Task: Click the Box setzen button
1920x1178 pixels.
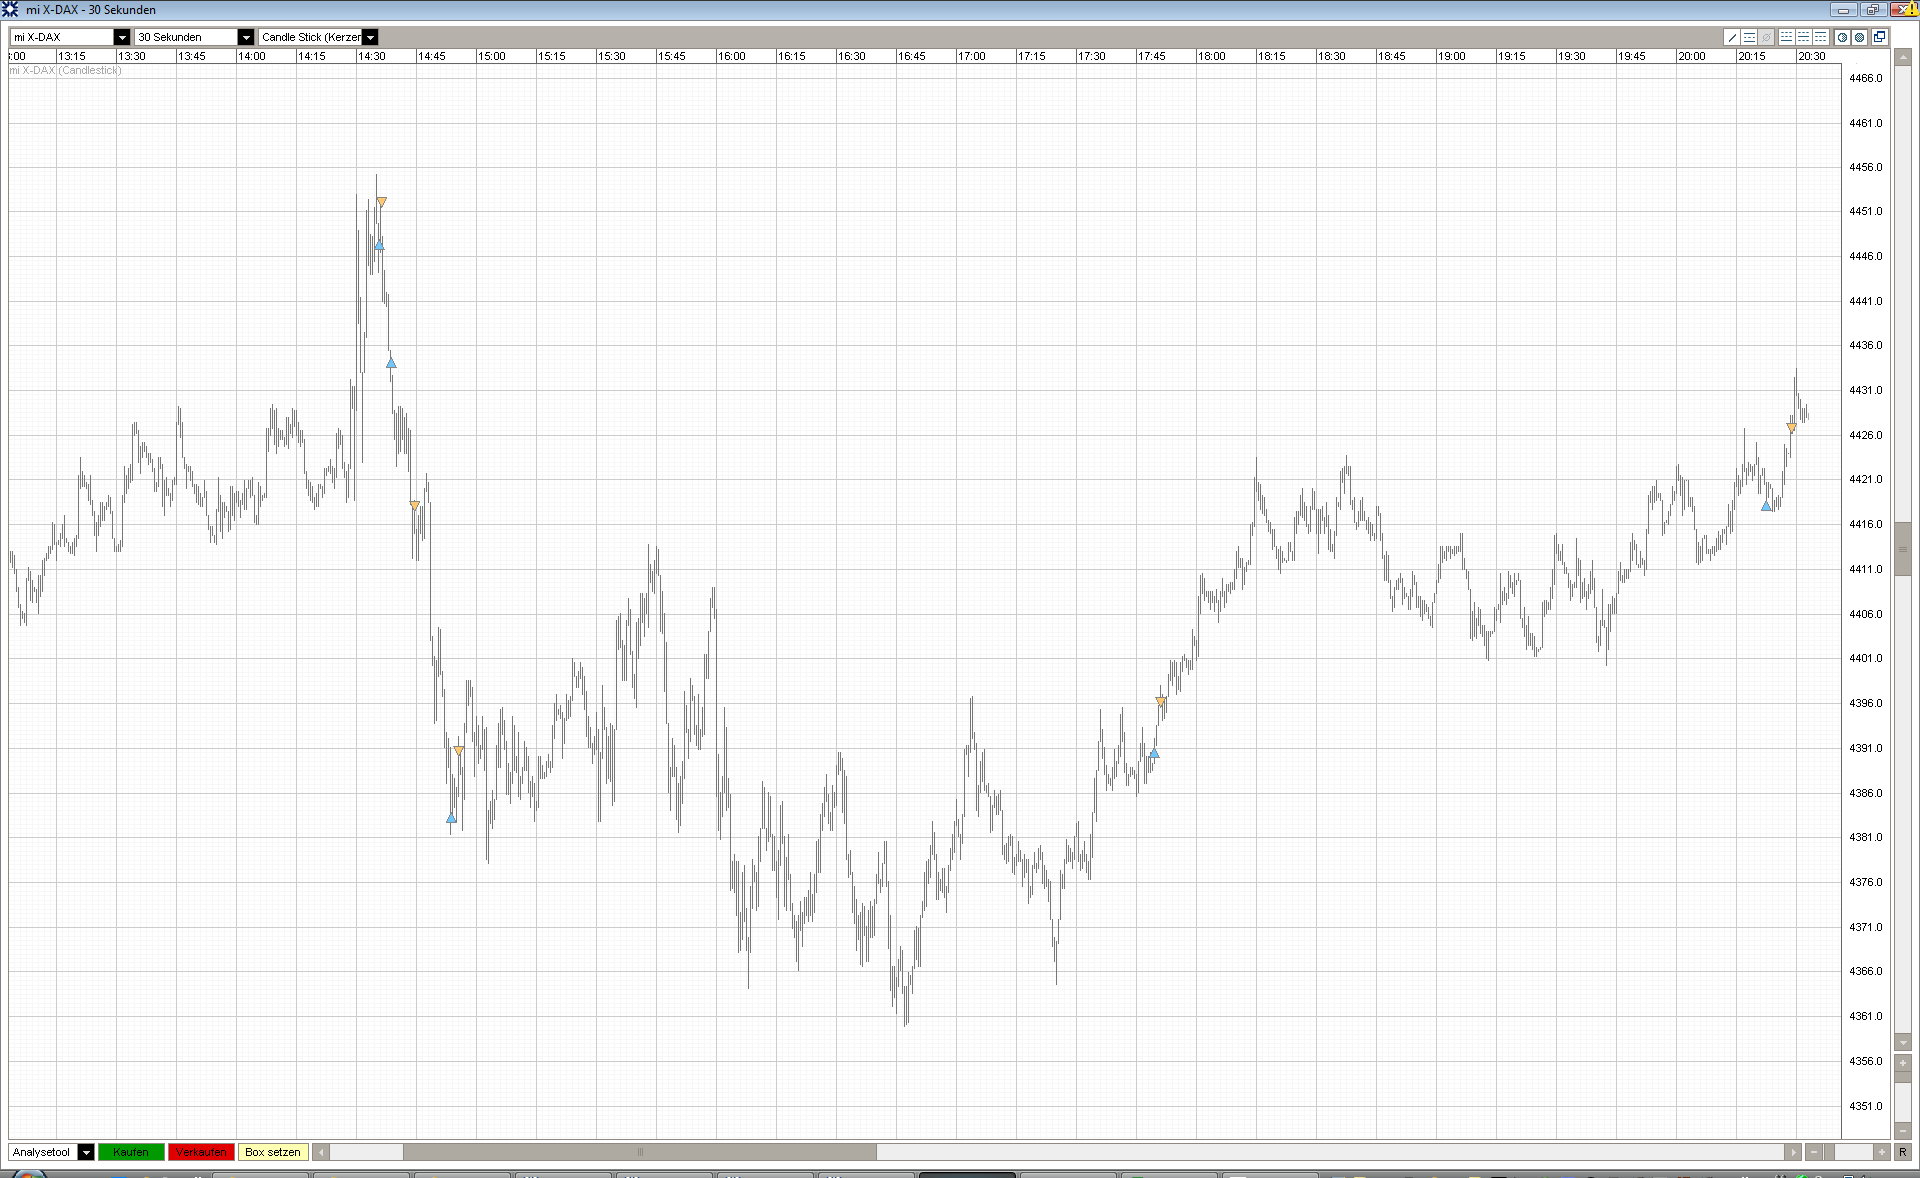Action: (272, 1152)
